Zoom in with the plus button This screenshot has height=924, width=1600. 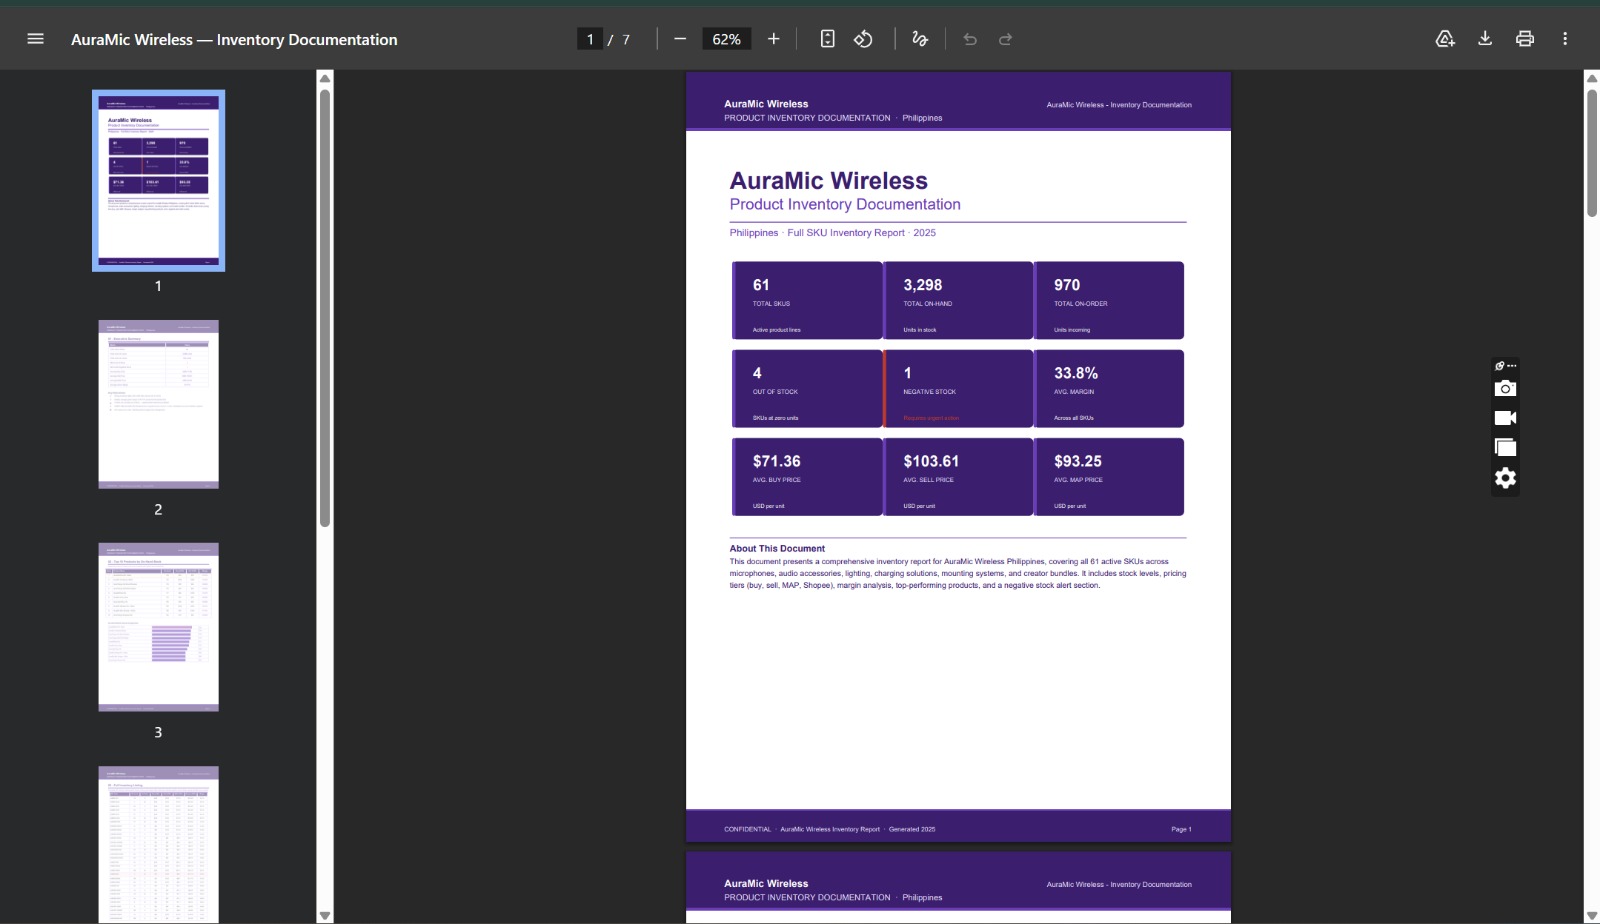[x=773, y=39]
